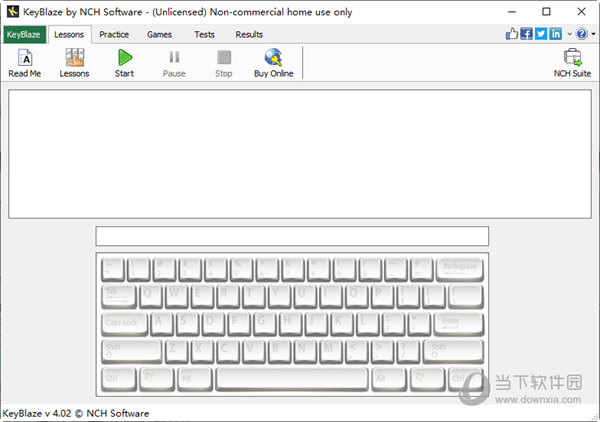Switch to the Results tab
Screen dimensions: 600x422
[249, 34]
